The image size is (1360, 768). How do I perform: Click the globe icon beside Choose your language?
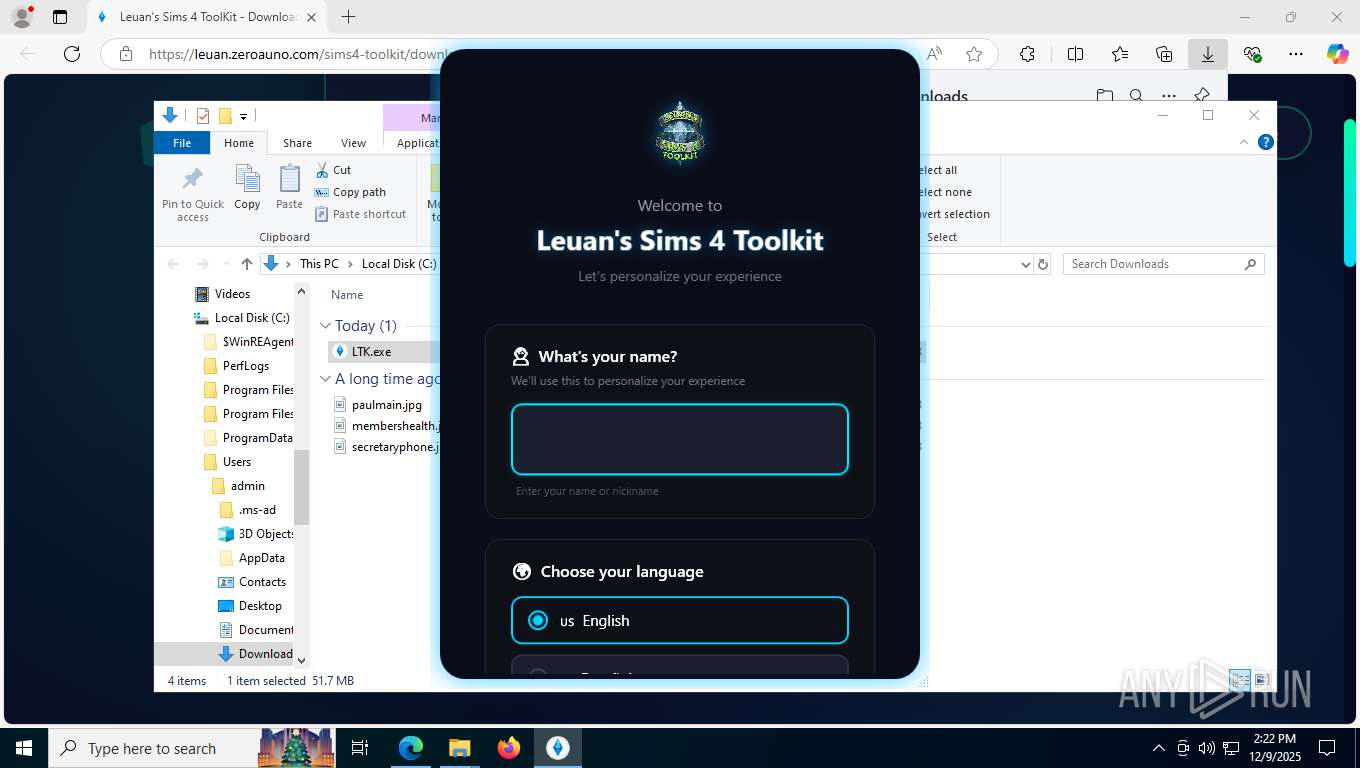(521, 571)
